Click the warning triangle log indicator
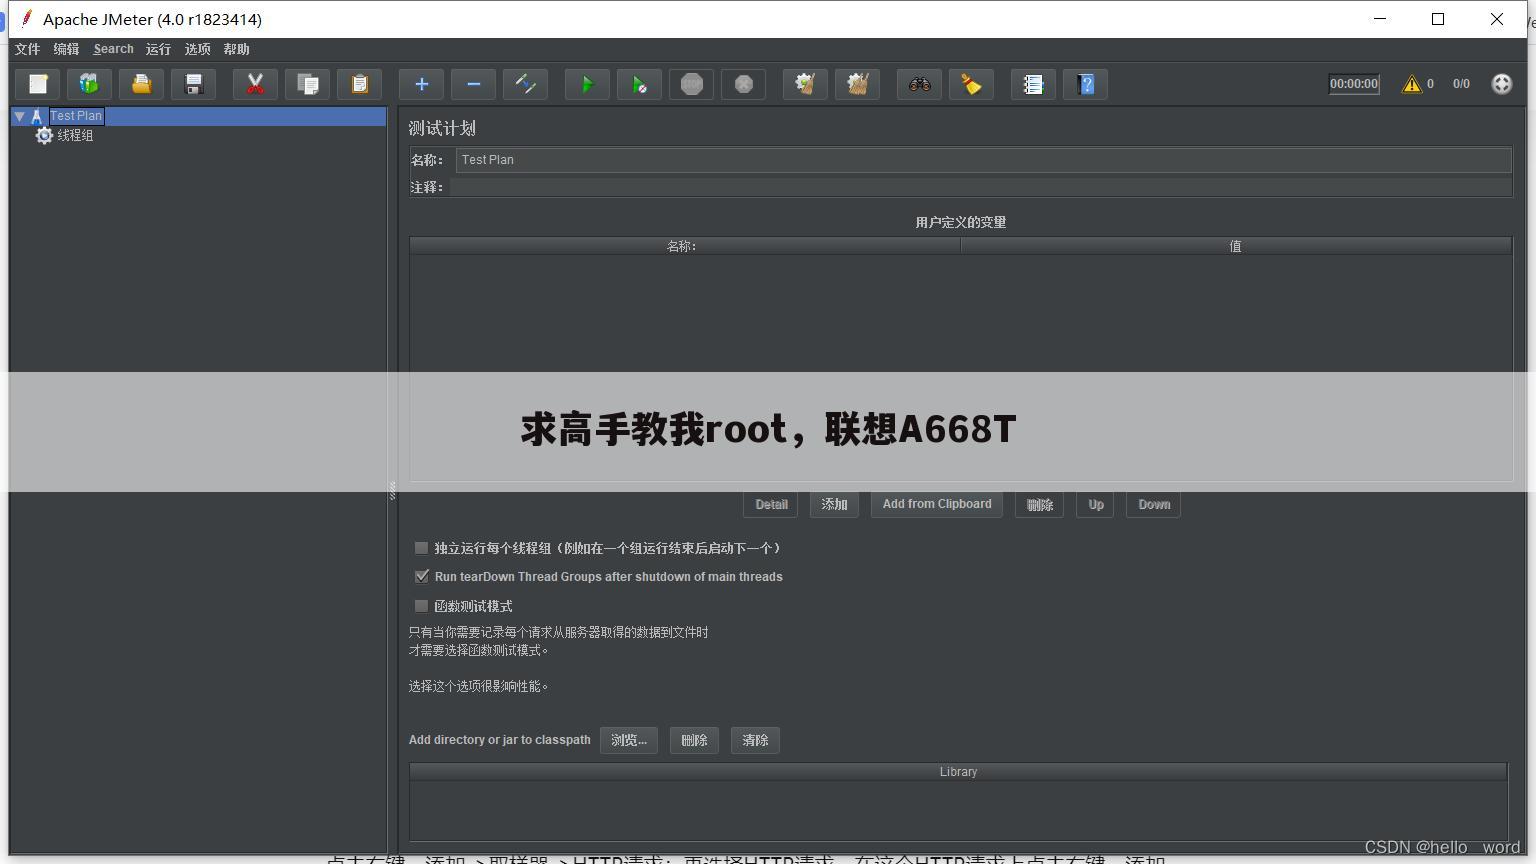Image resolution: width=1536 pixels, height=864 pixels. 1411,84
